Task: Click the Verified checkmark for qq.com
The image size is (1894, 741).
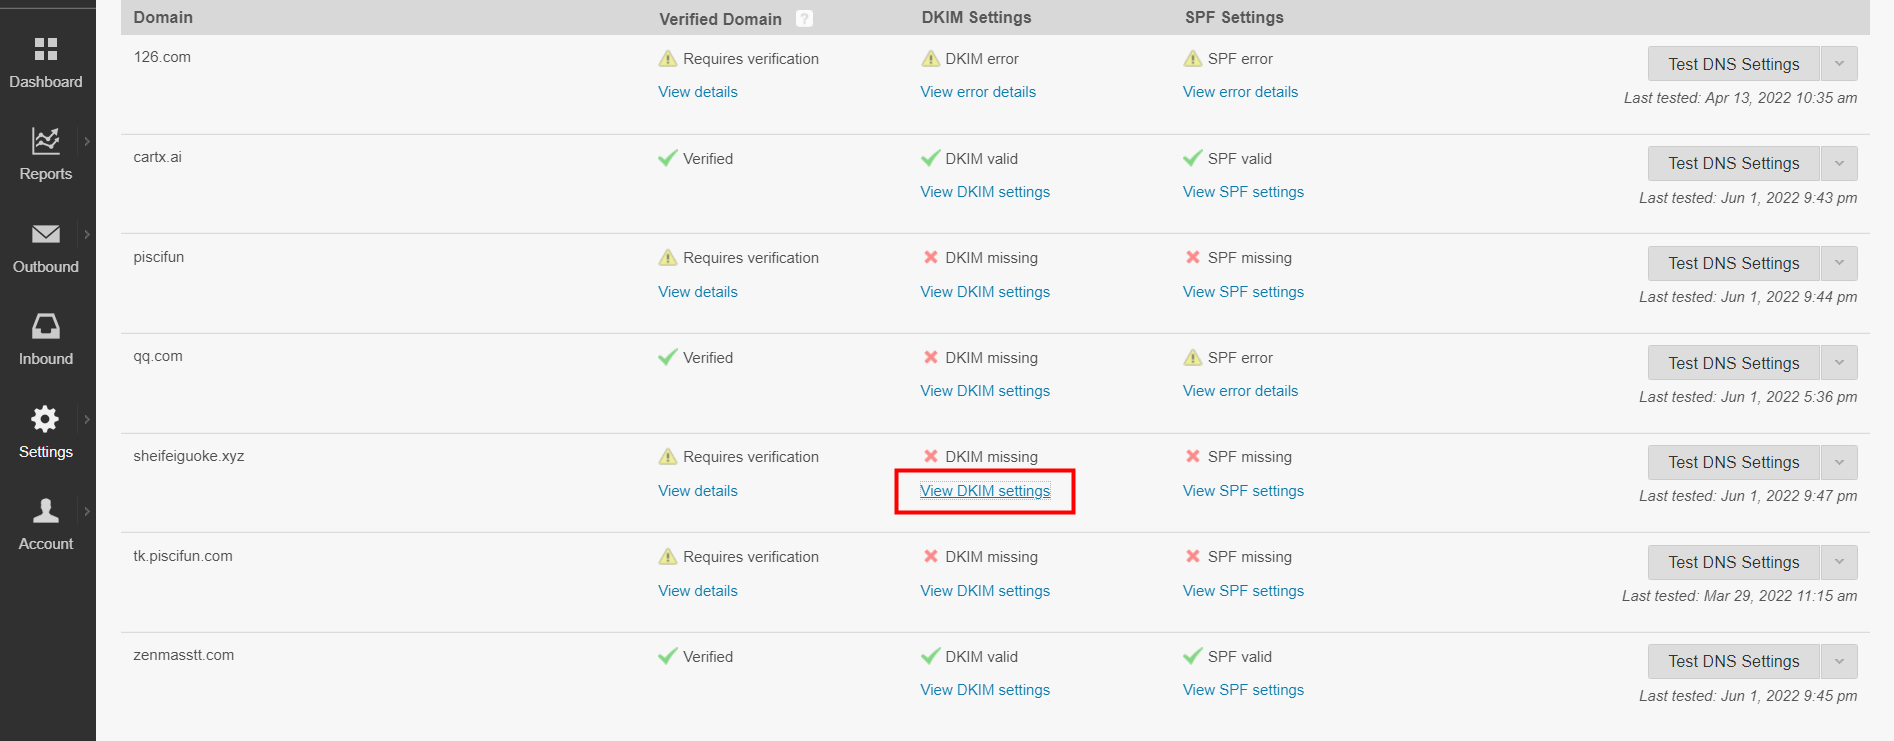Action: click(x=668, y=357)
